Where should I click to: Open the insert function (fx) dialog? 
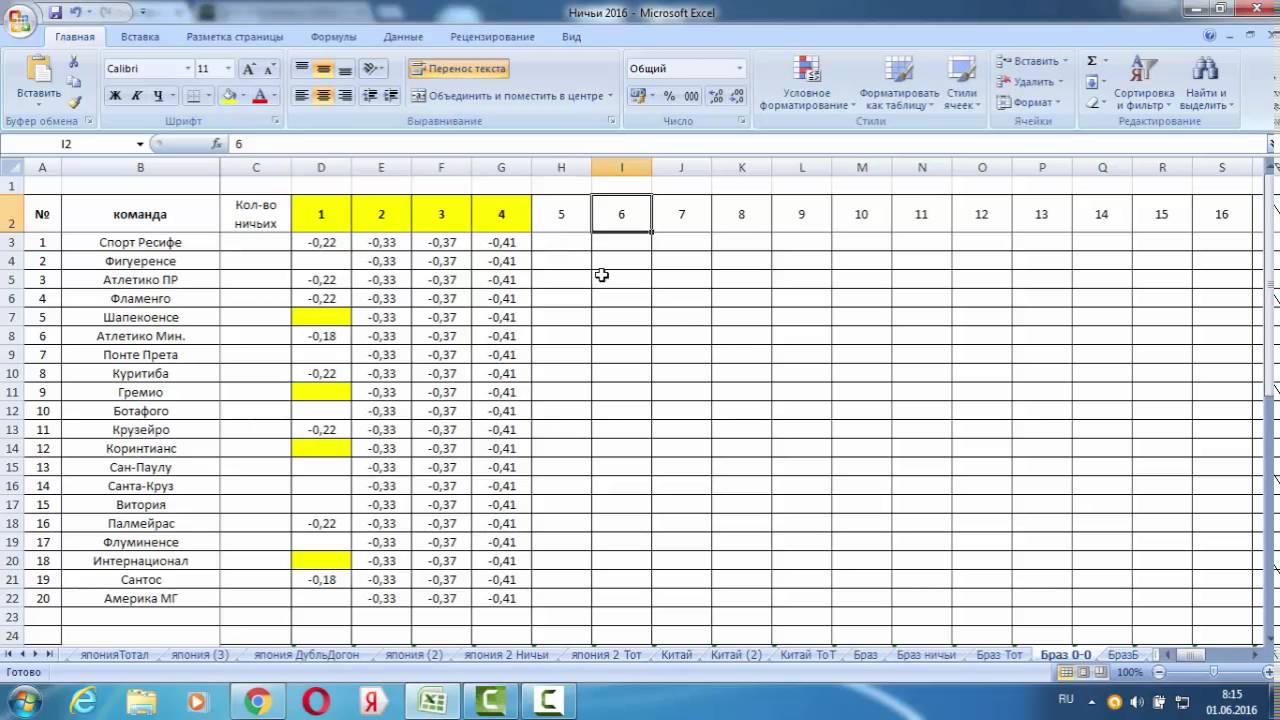(x=216, y=144)
